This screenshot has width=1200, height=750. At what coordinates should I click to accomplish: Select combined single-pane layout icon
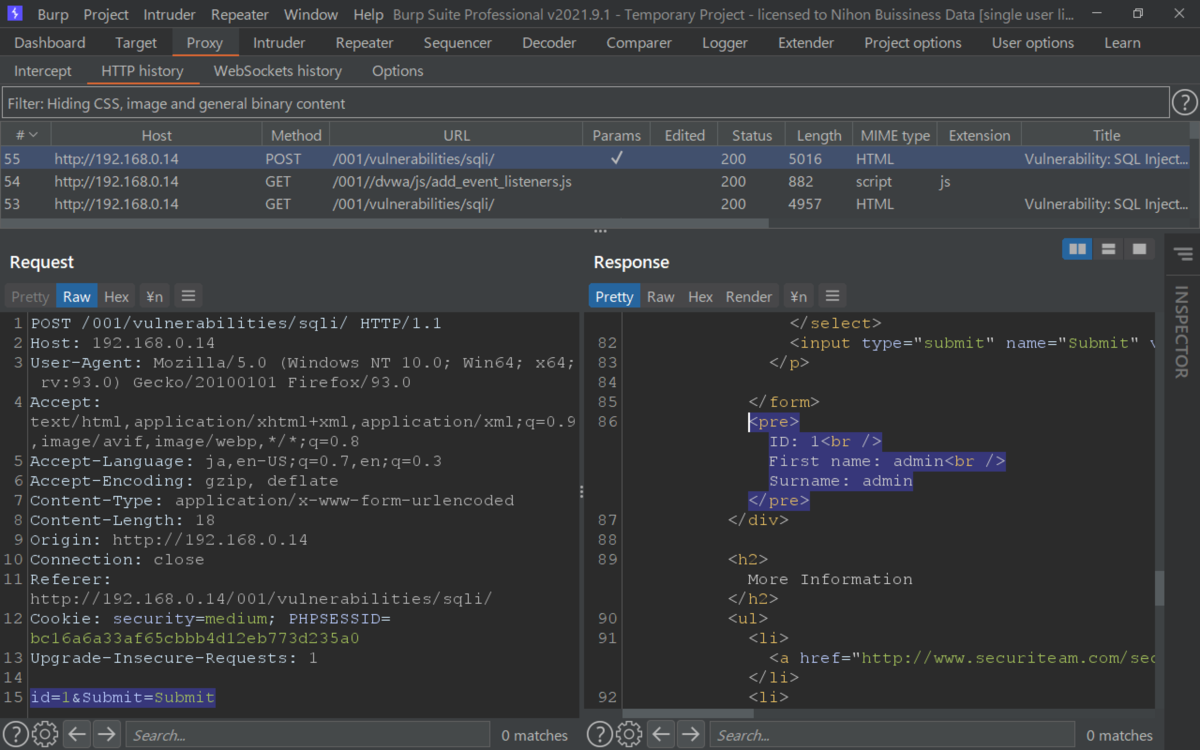[1138, 249]
